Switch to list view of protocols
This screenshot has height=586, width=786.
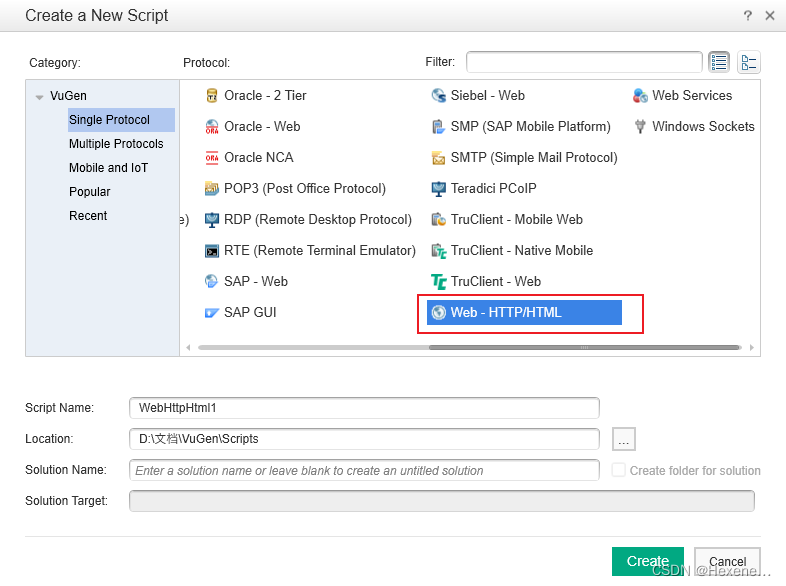[719, 62]
